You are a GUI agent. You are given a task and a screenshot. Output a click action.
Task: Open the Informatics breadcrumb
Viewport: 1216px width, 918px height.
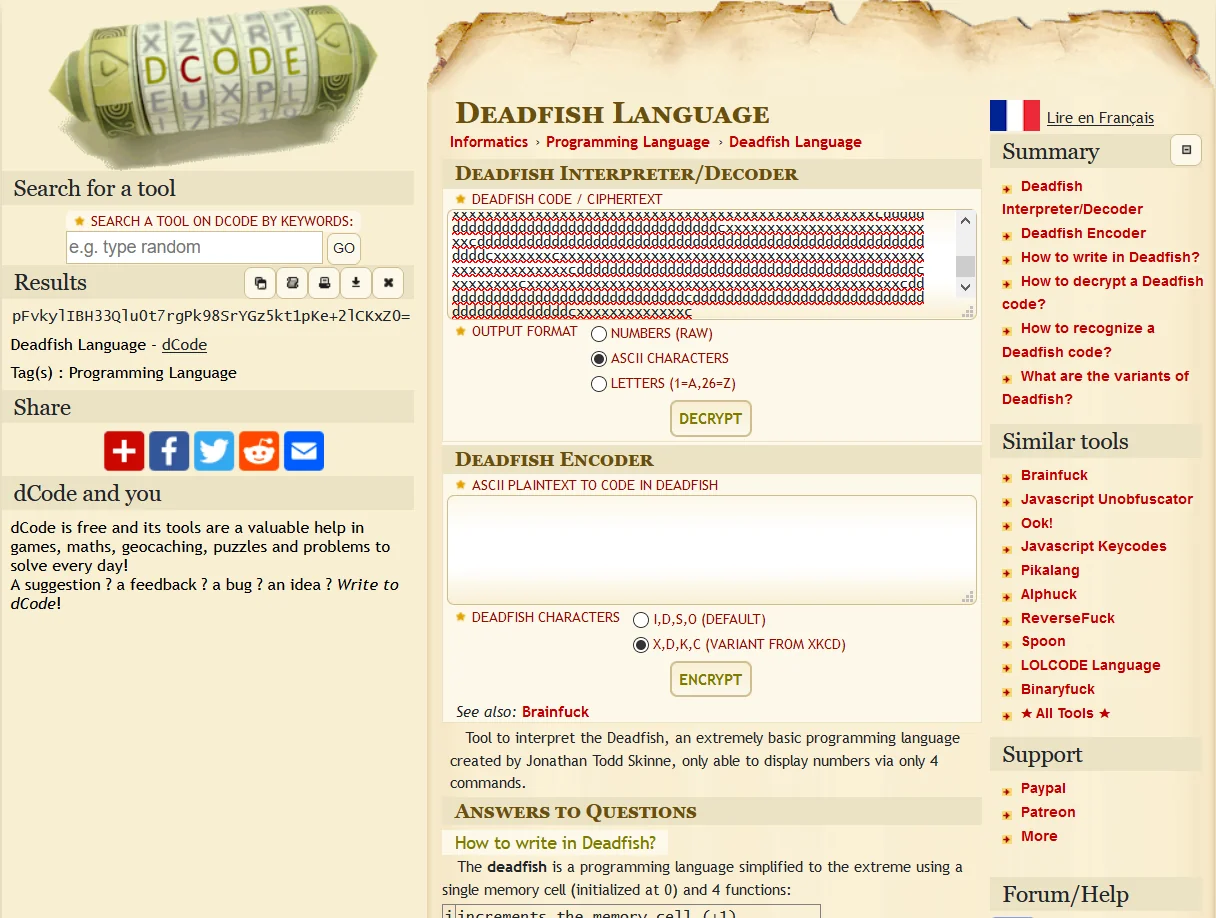point(489,142)
